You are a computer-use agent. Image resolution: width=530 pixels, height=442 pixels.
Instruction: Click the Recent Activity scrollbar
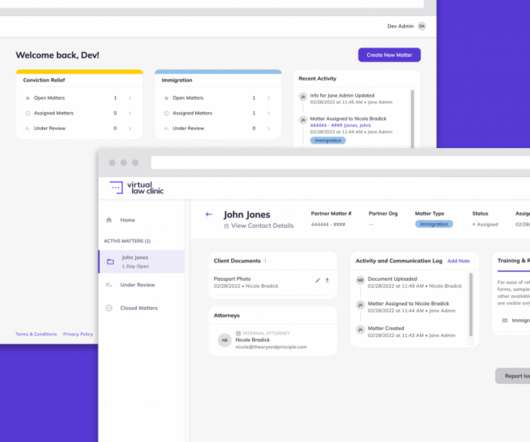412,118
